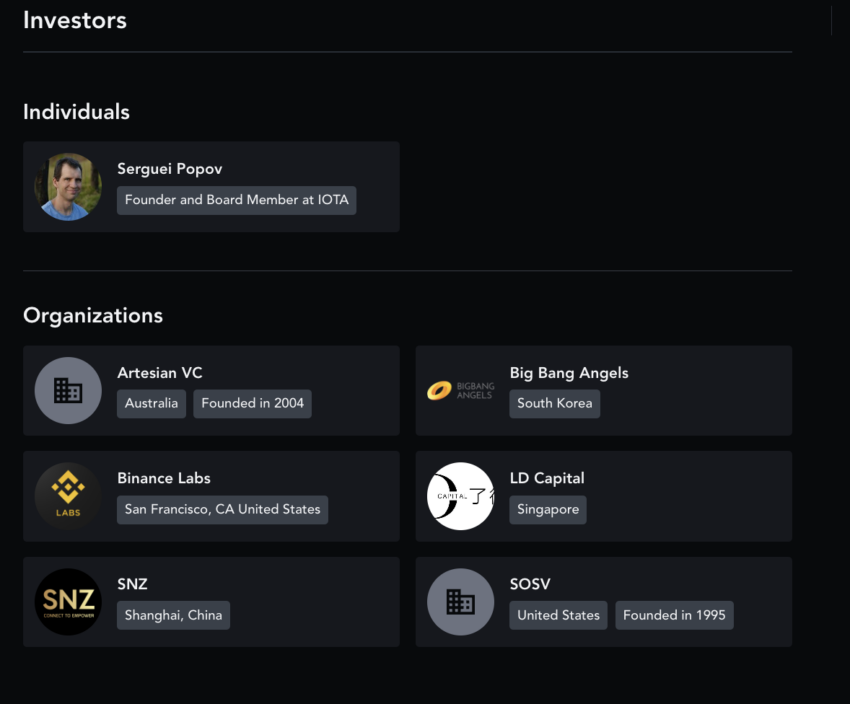Image resolution: width=850 pixels, height=704 pixels.
Task: Click Serguei Popov's profile photo
Action: pyautogui.click(x=68, y=187)
